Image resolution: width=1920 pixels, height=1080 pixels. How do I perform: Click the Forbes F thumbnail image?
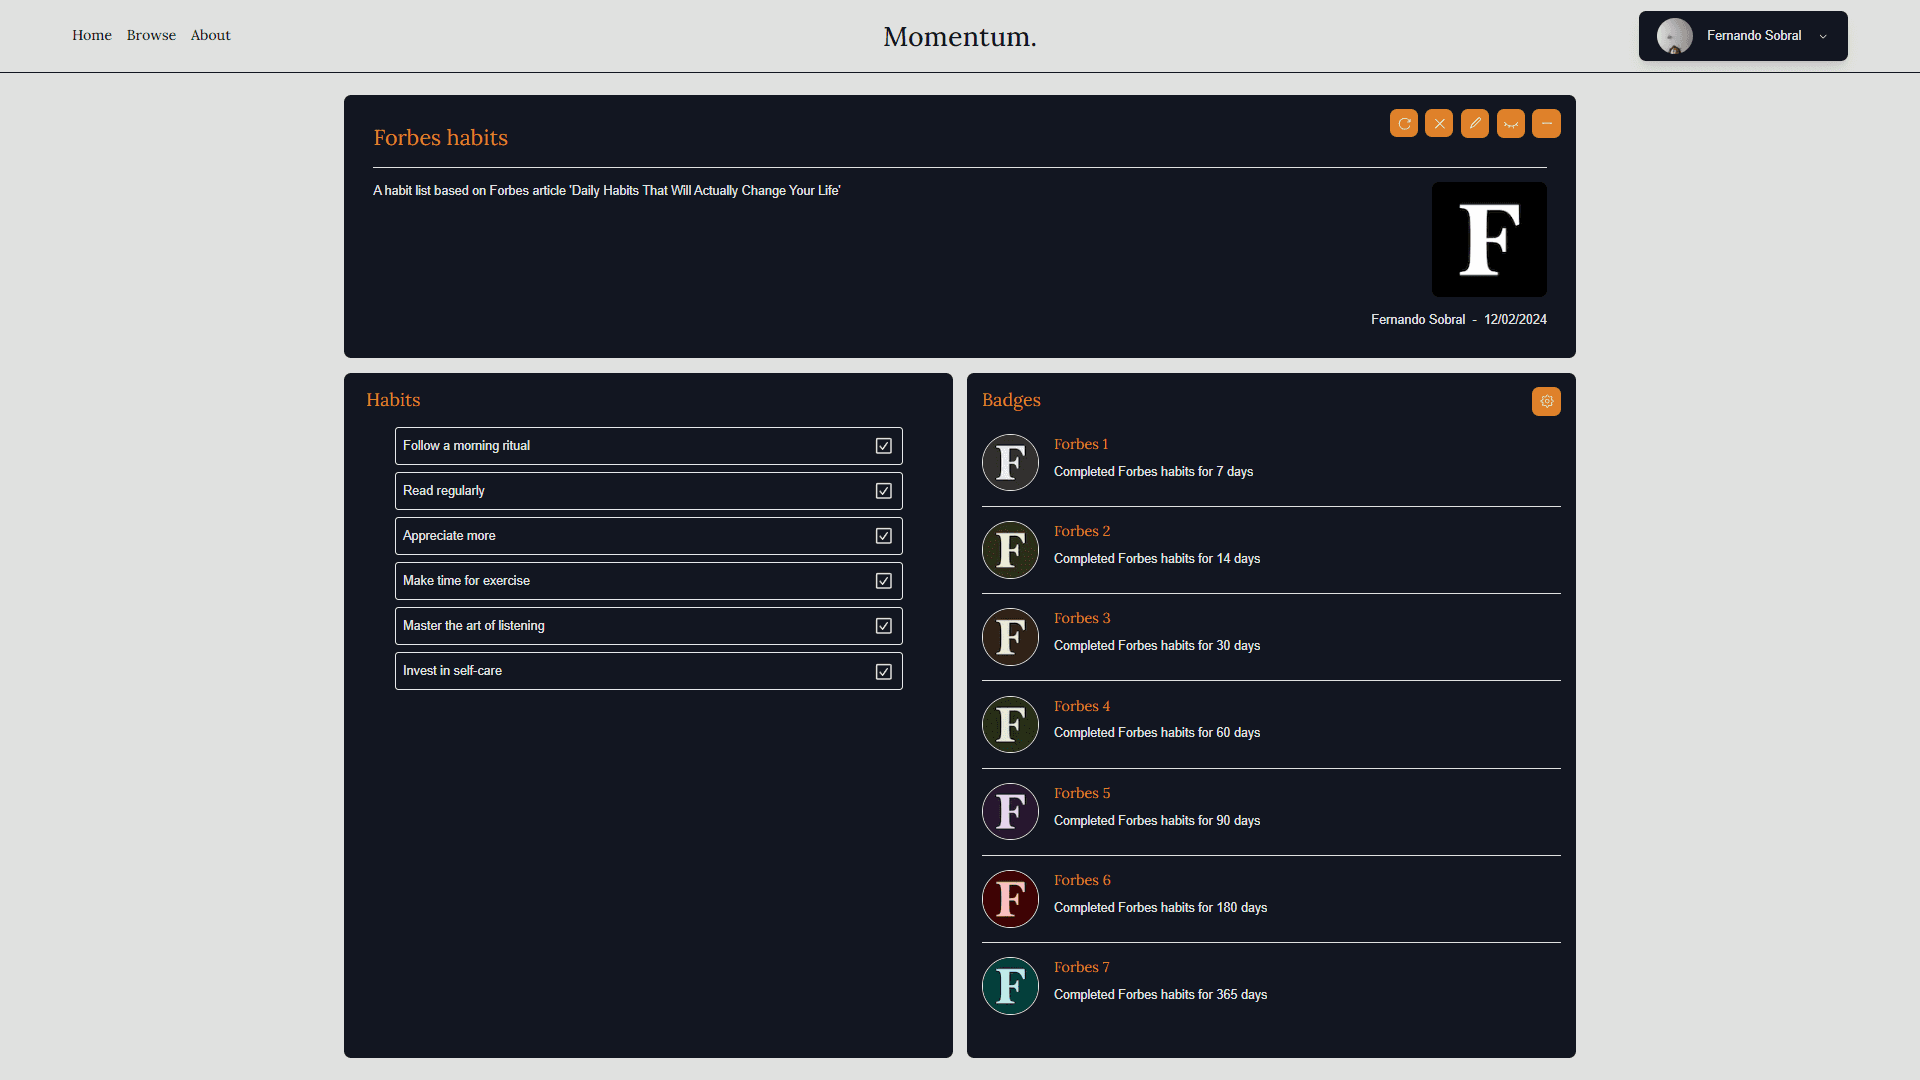pyautogui.click(x=1489, y=239)
